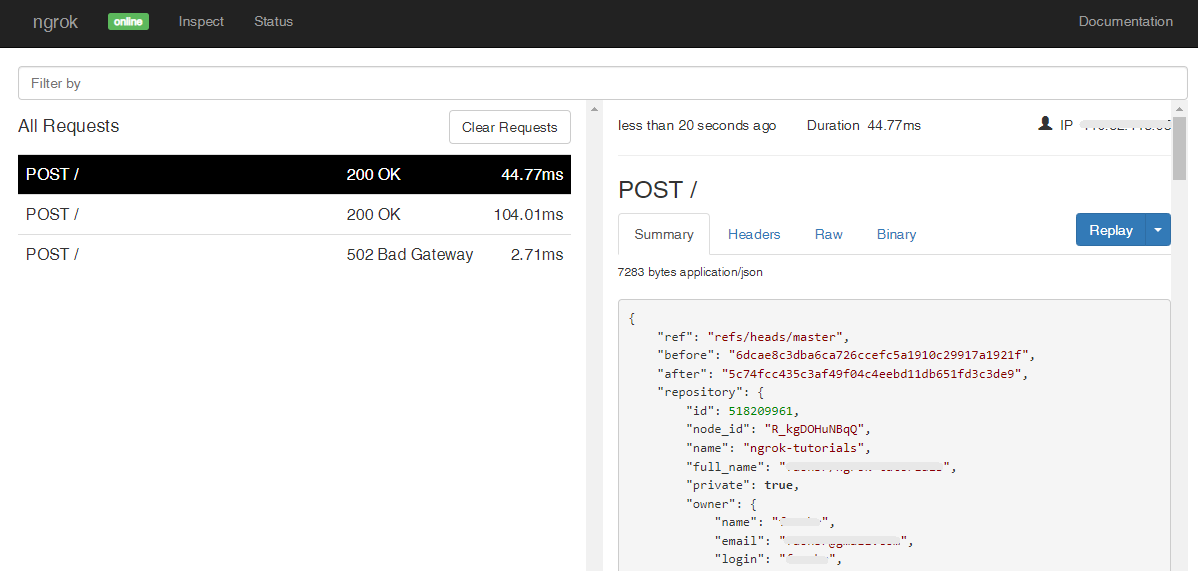
Task: Click the "less than 20 seconds ago" timestamp
Action: point(697,125)
